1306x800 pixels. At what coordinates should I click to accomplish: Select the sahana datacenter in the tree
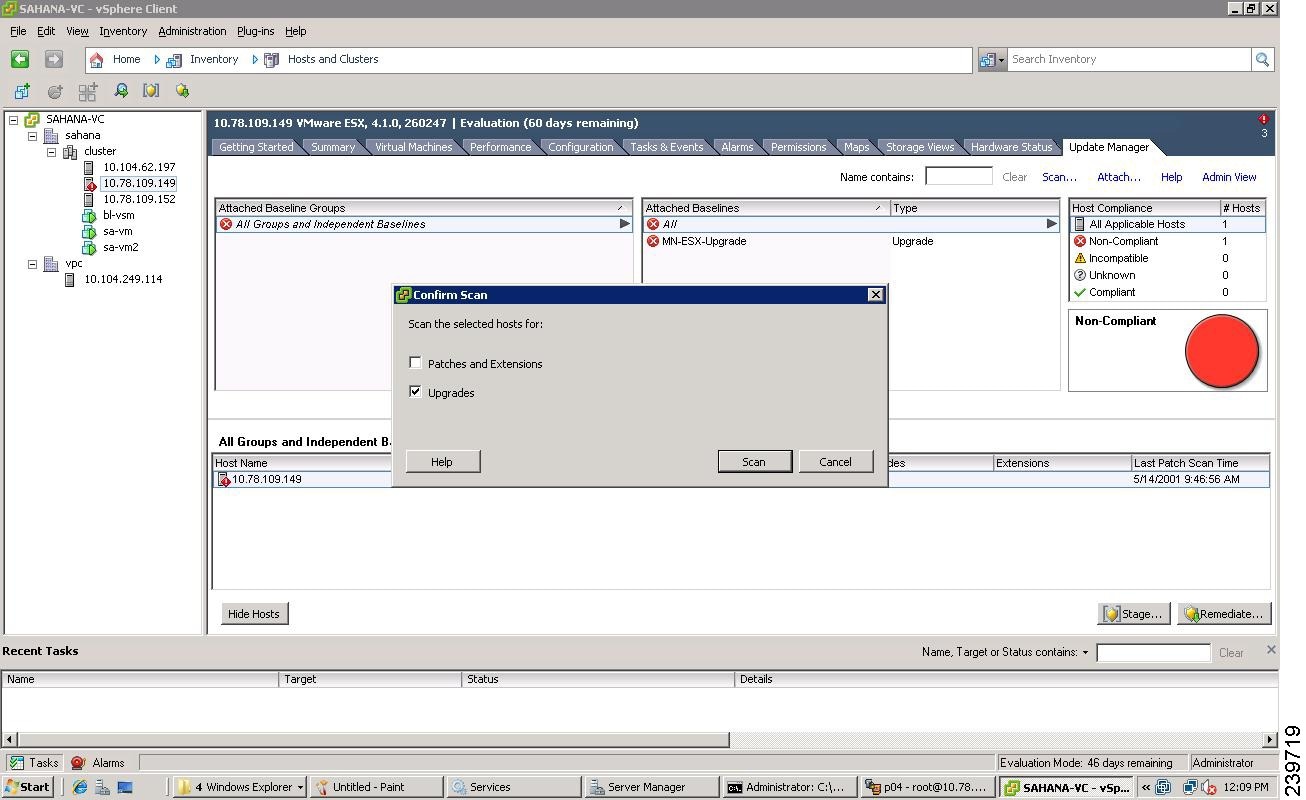pyautogui.click(x=83, y=135)
